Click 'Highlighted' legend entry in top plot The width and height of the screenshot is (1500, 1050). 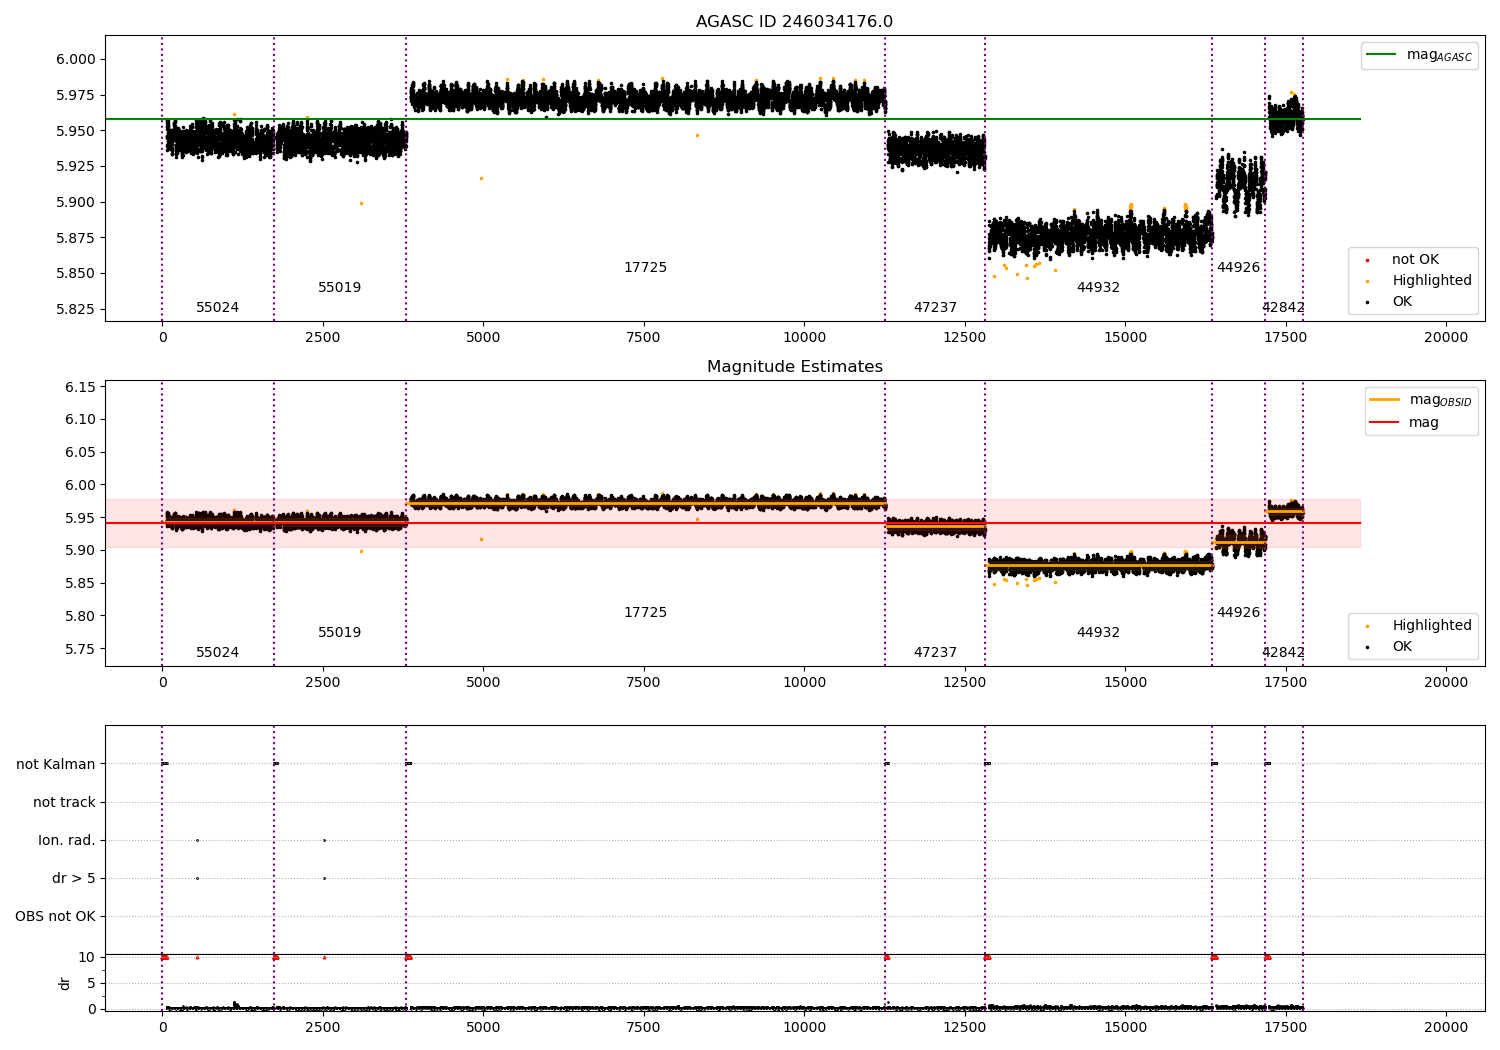point(1419,281)
